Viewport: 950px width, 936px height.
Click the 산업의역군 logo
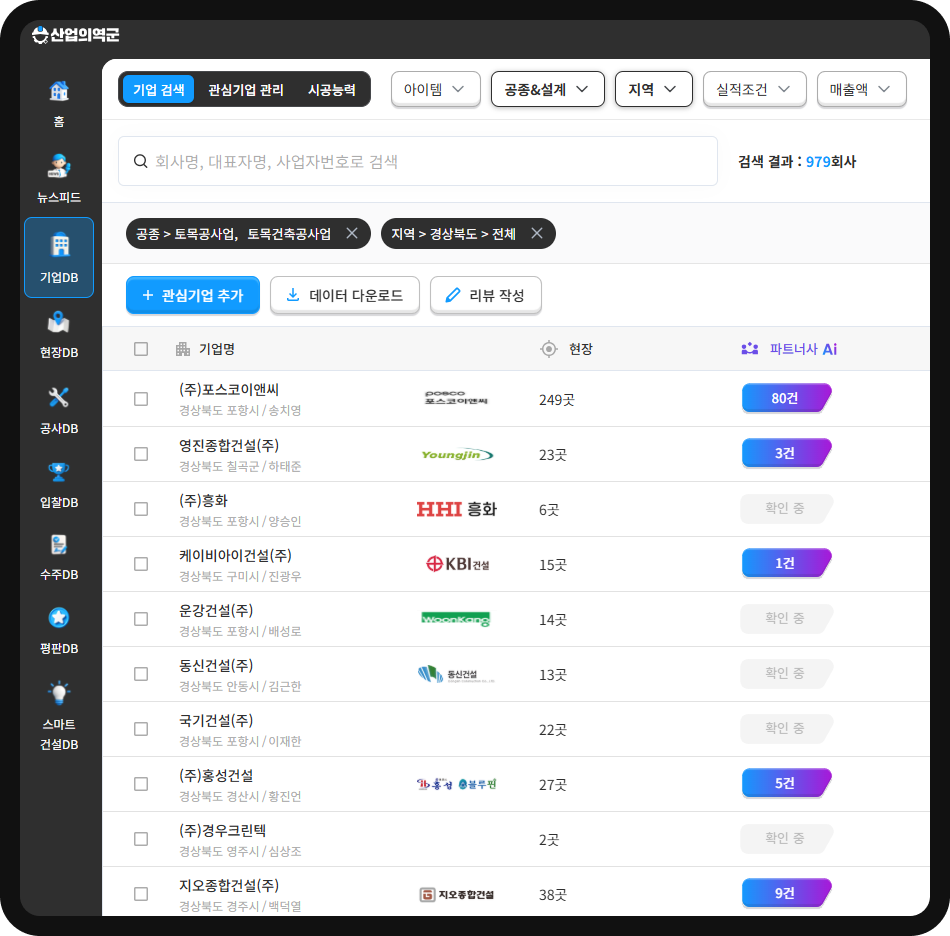(76, 35)
